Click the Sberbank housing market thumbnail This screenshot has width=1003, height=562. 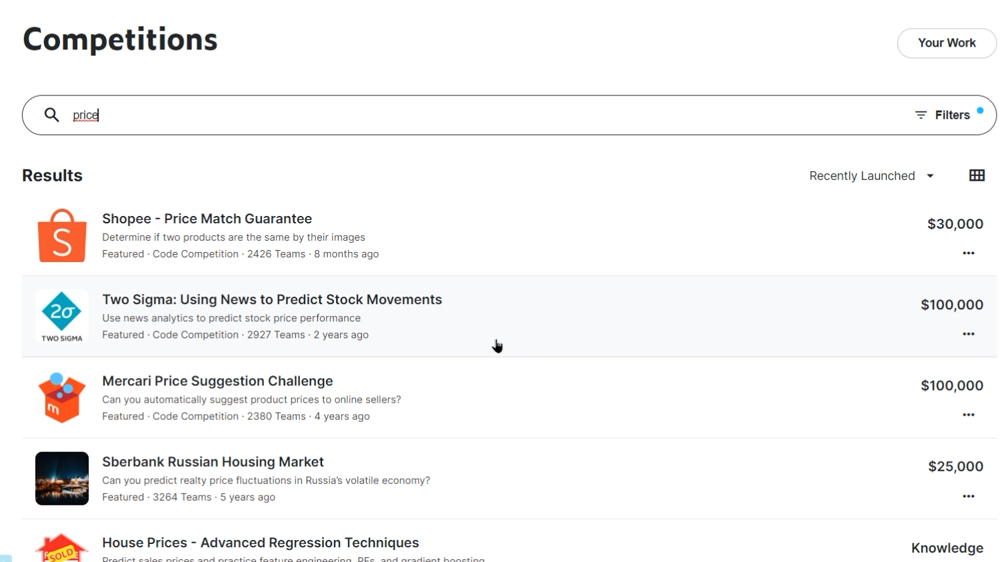click(x=62, y=478)
